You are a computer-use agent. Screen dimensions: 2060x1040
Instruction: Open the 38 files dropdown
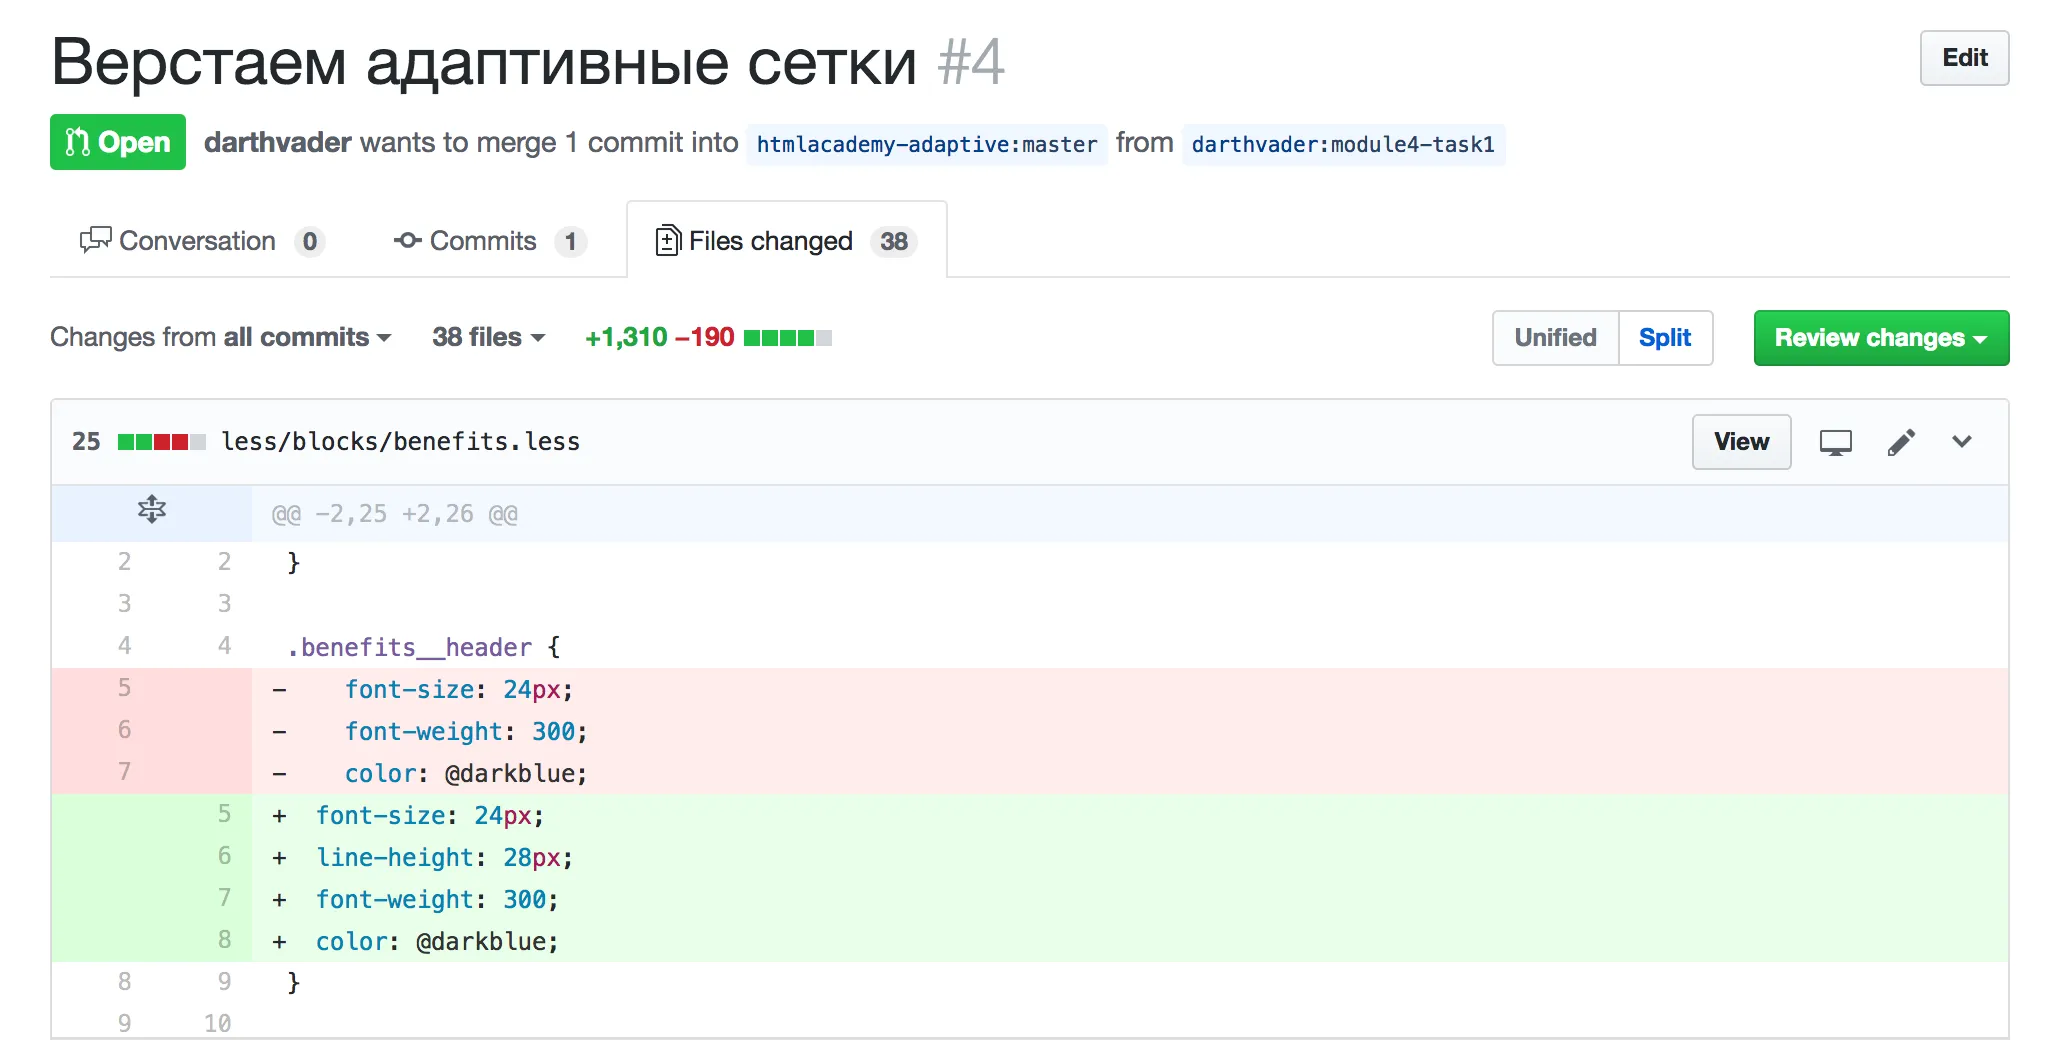pos(486,337)
